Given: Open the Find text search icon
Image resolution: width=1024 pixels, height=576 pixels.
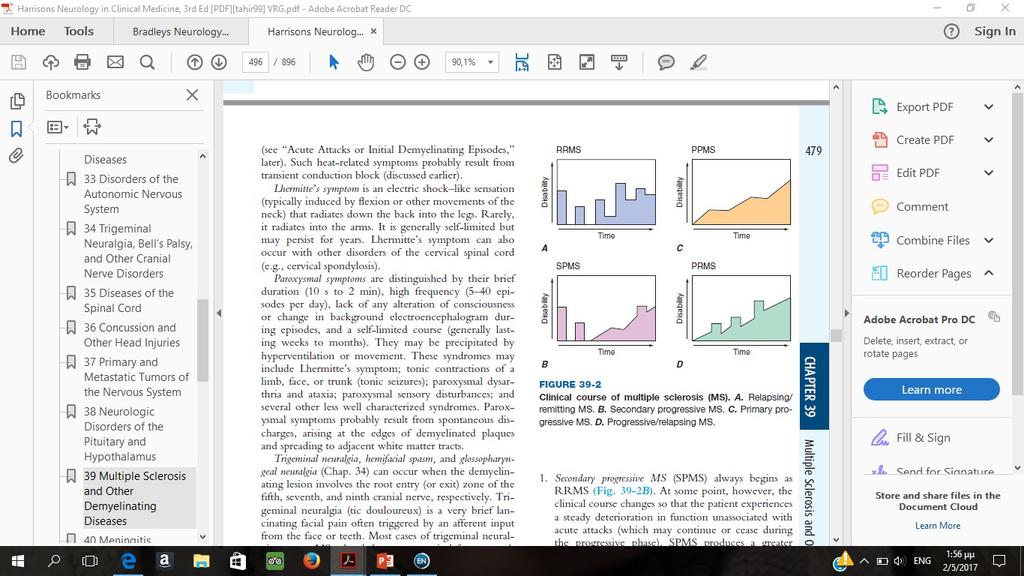Looking at the screenshot, I should (x=148, y=62).
